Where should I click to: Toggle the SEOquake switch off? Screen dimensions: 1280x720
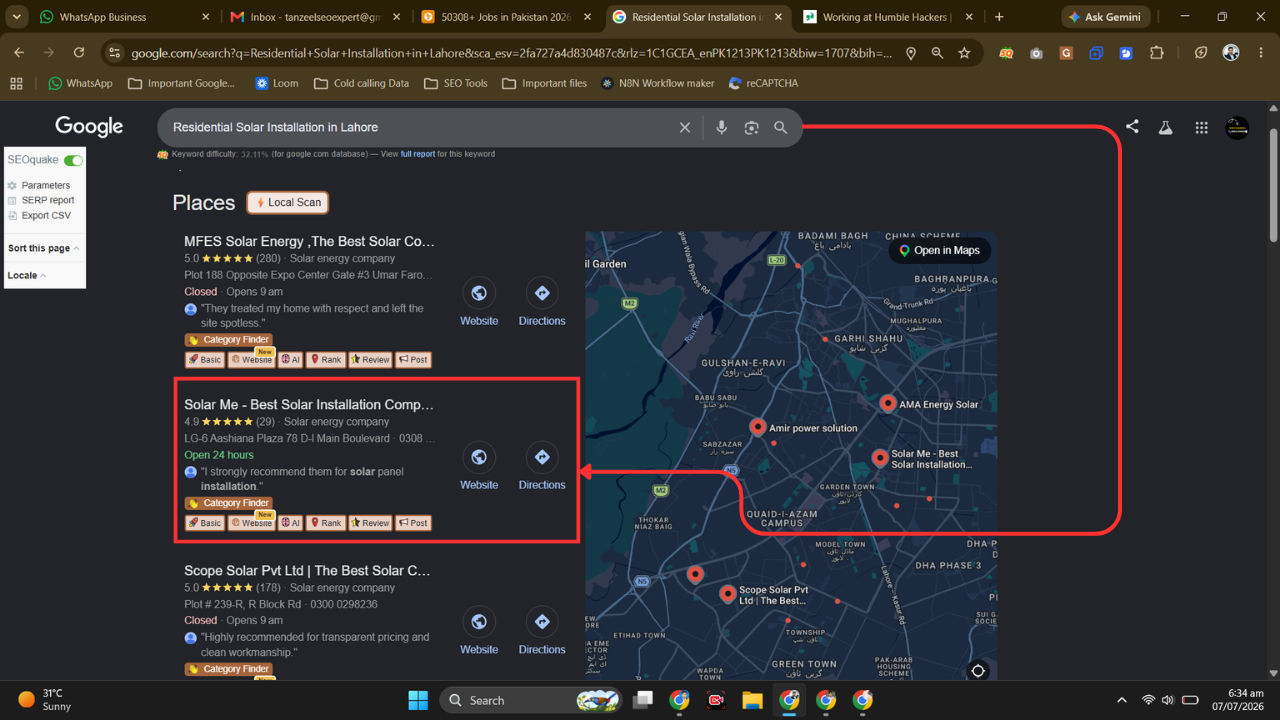click(x=73, y=160)
